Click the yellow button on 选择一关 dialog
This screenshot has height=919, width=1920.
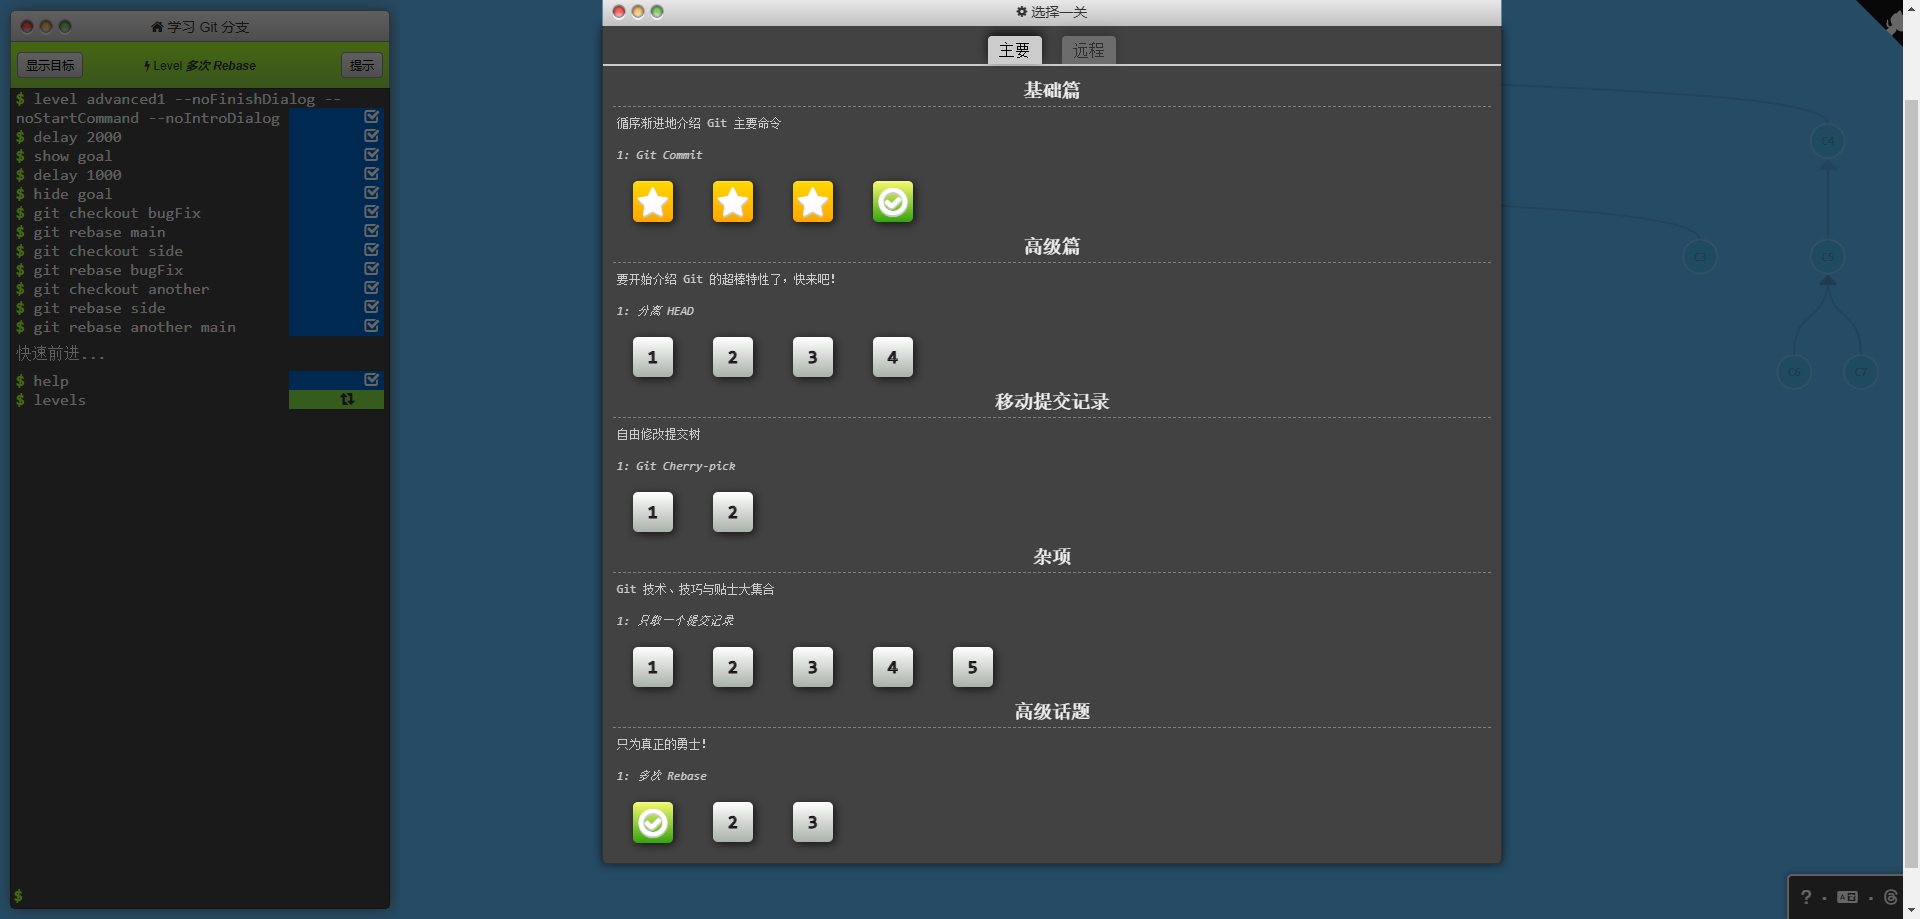tap(638, 12)
